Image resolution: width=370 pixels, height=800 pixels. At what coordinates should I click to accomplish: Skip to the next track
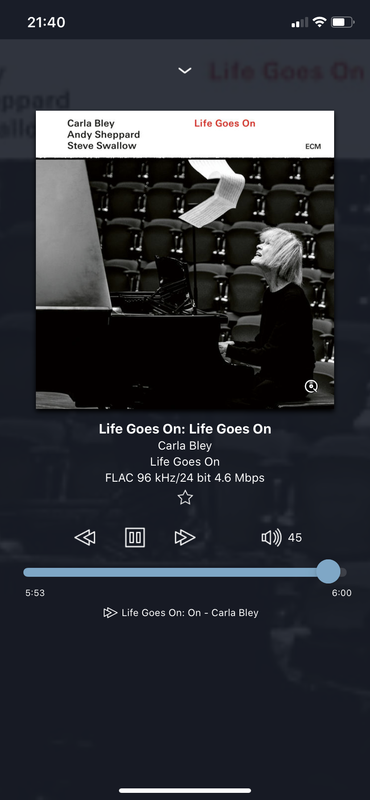(x=185, y=538)
